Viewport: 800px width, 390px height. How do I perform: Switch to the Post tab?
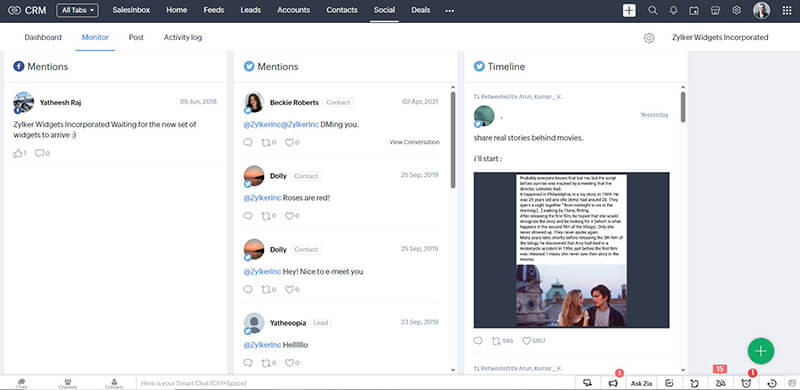click(x=136, y=37)
